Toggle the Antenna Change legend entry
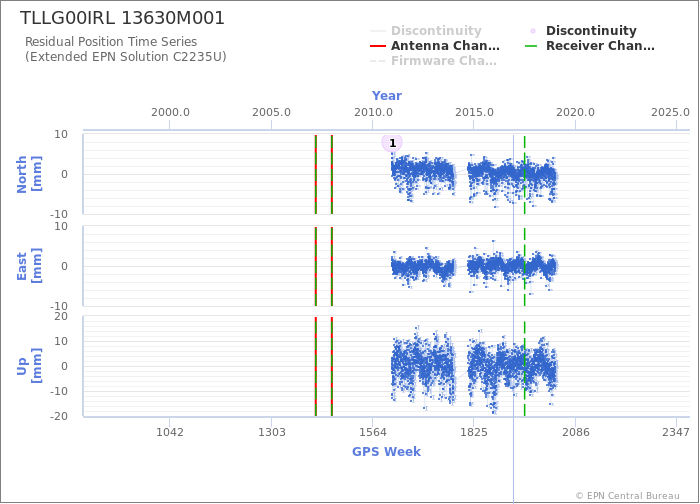The image size is (700, 504). click(x=435, y=46)
